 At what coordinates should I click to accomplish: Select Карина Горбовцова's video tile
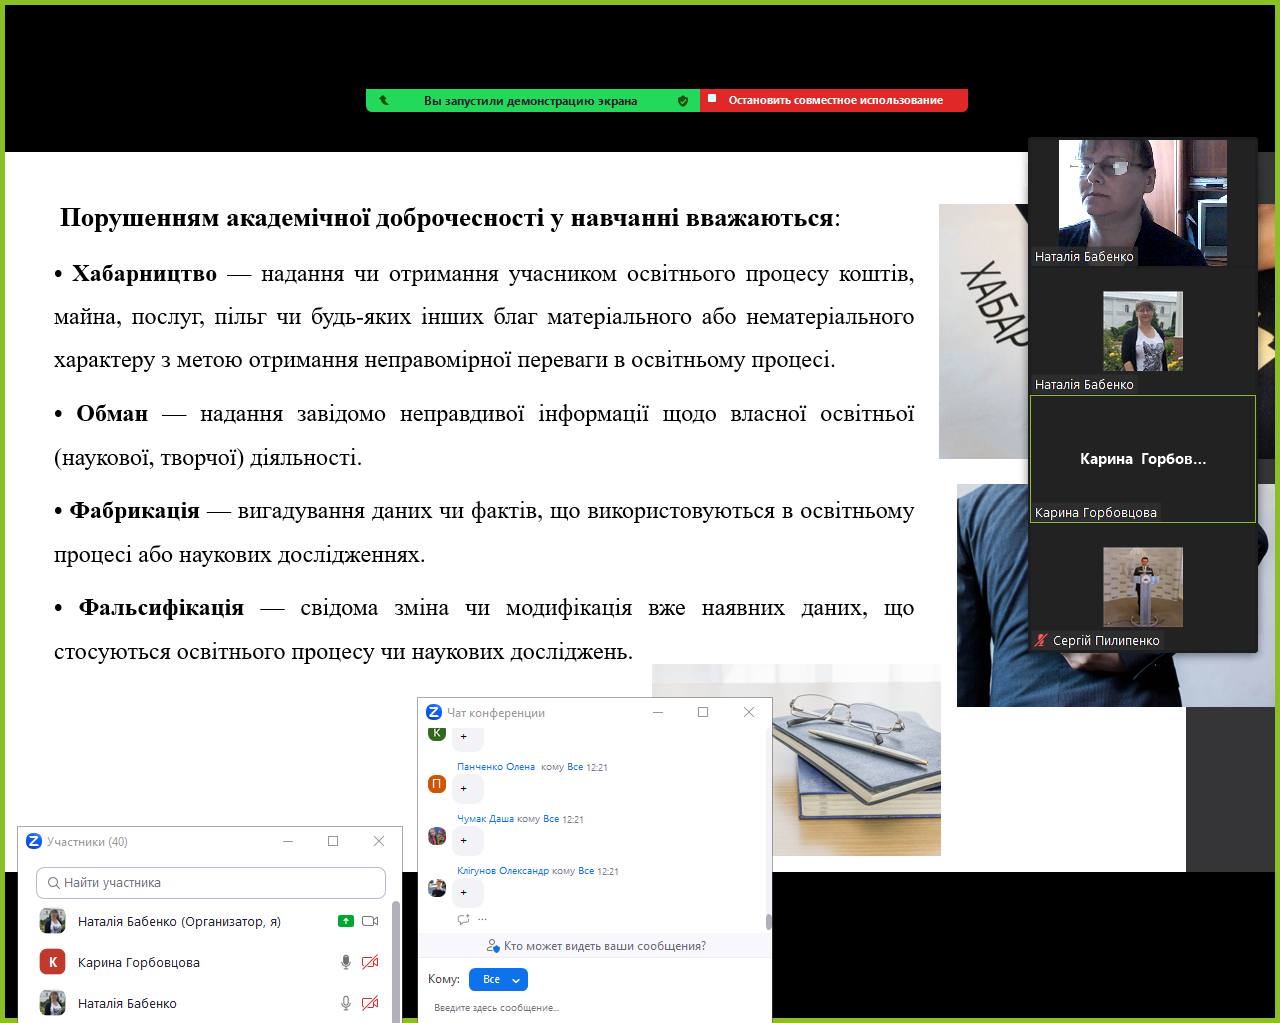[x=1142, y=459]
